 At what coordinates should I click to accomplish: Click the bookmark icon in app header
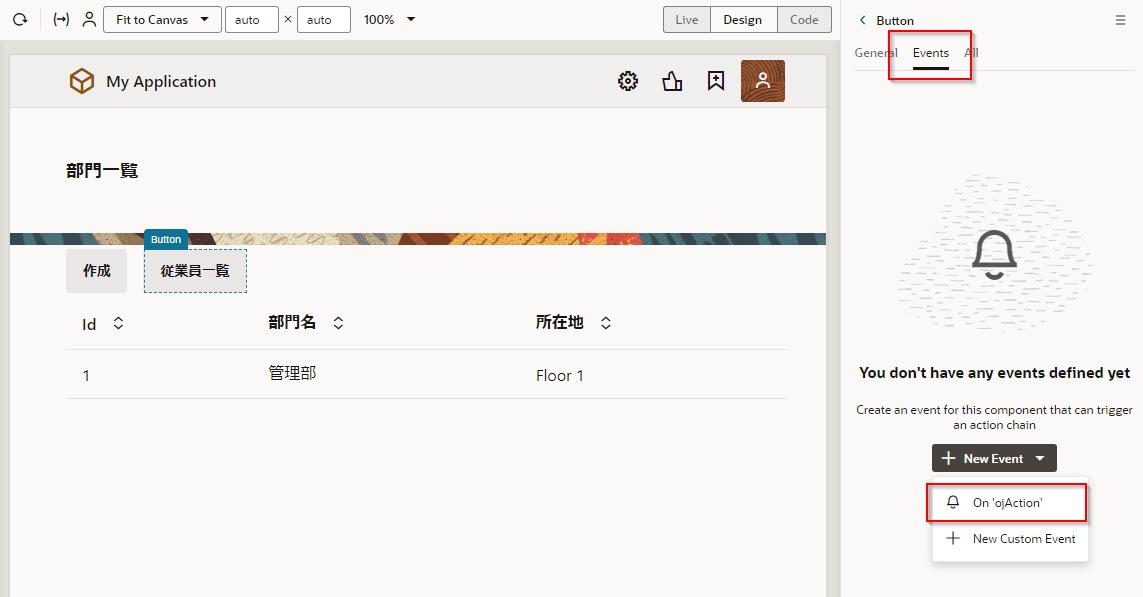click(716, 82)
